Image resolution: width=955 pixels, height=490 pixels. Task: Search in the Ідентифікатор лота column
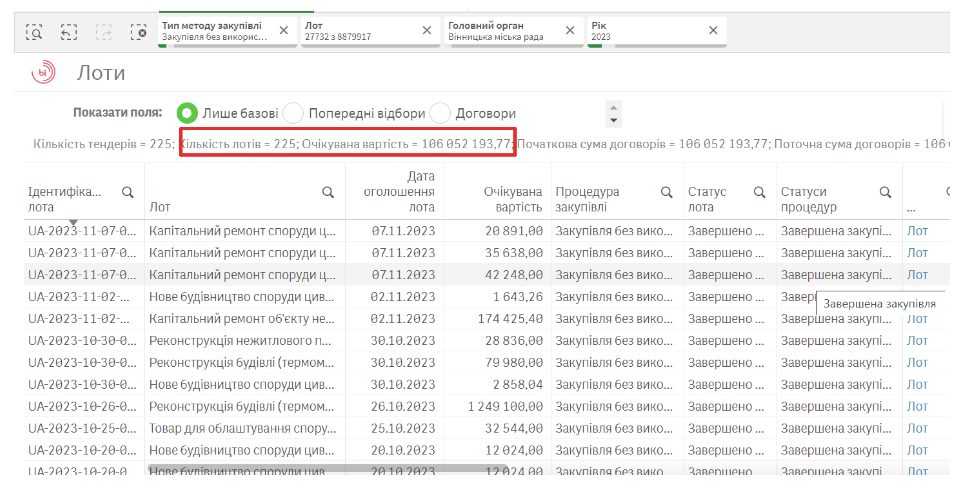[127, 192]
